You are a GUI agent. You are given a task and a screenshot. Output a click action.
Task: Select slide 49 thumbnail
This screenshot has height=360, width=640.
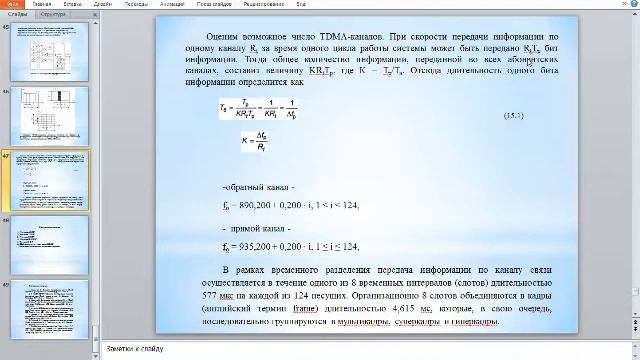click(49, 310)
